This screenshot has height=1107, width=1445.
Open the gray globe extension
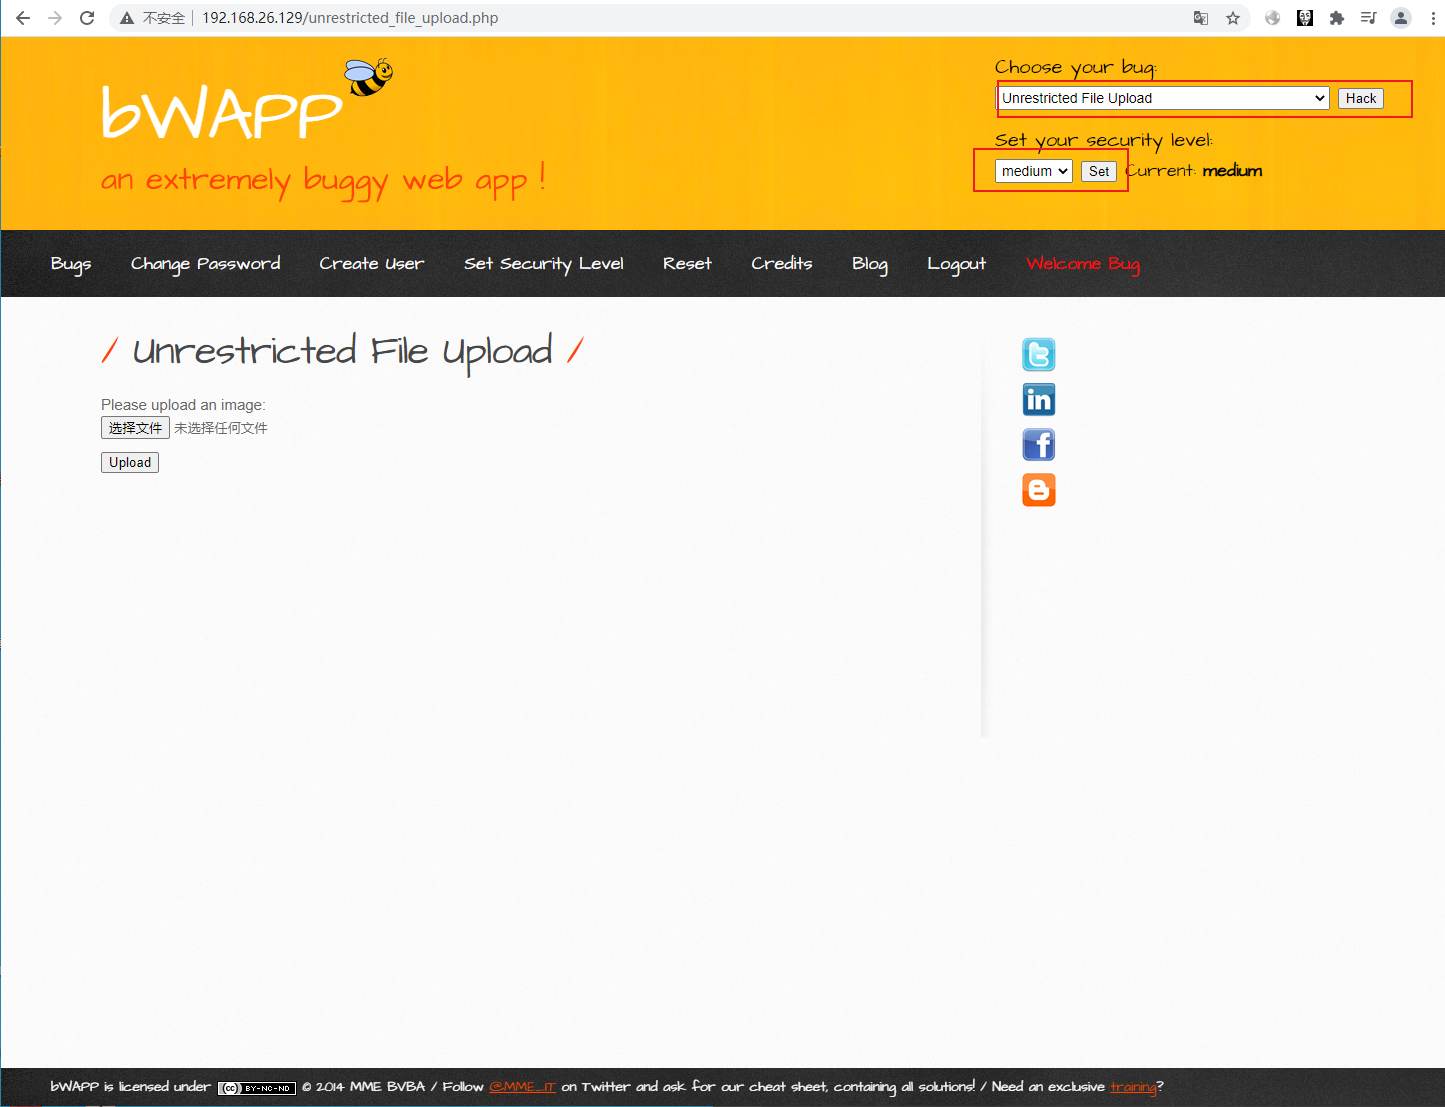[x=1272, y=18]
